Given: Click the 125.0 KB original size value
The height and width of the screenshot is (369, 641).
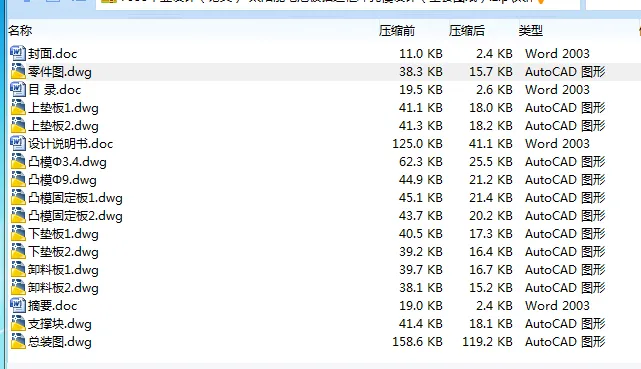Looking at the screenshot, I should [x=417, y=143].
